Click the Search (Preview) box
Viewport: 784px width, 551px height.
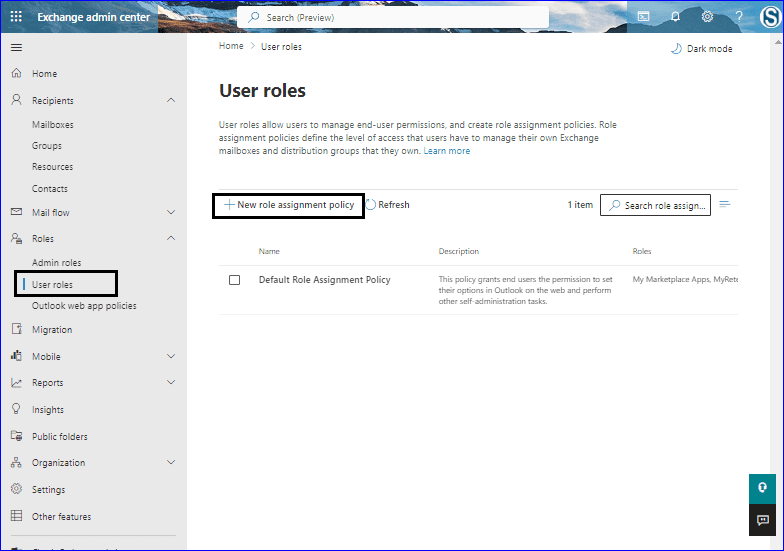click(x=393, y=18)
